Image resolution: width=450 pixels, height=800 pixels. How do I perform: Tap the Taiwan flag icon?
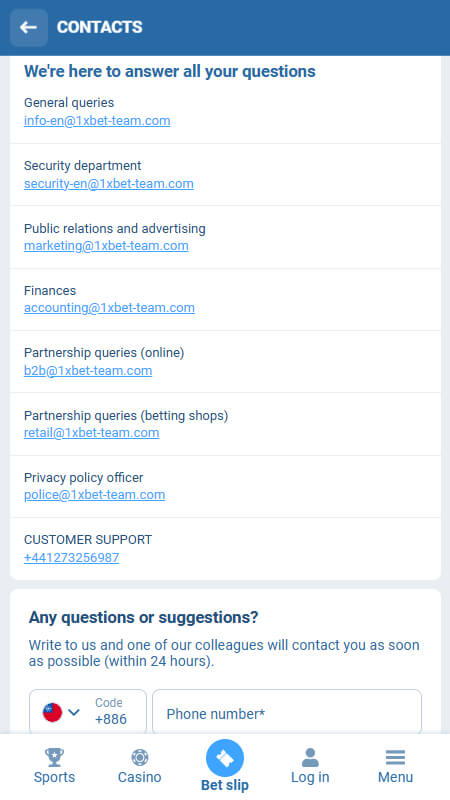[53, 712]
